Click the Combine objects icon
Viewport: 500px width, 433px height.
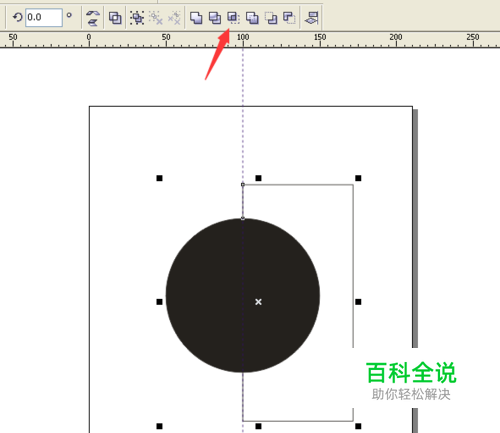(115, 18)
